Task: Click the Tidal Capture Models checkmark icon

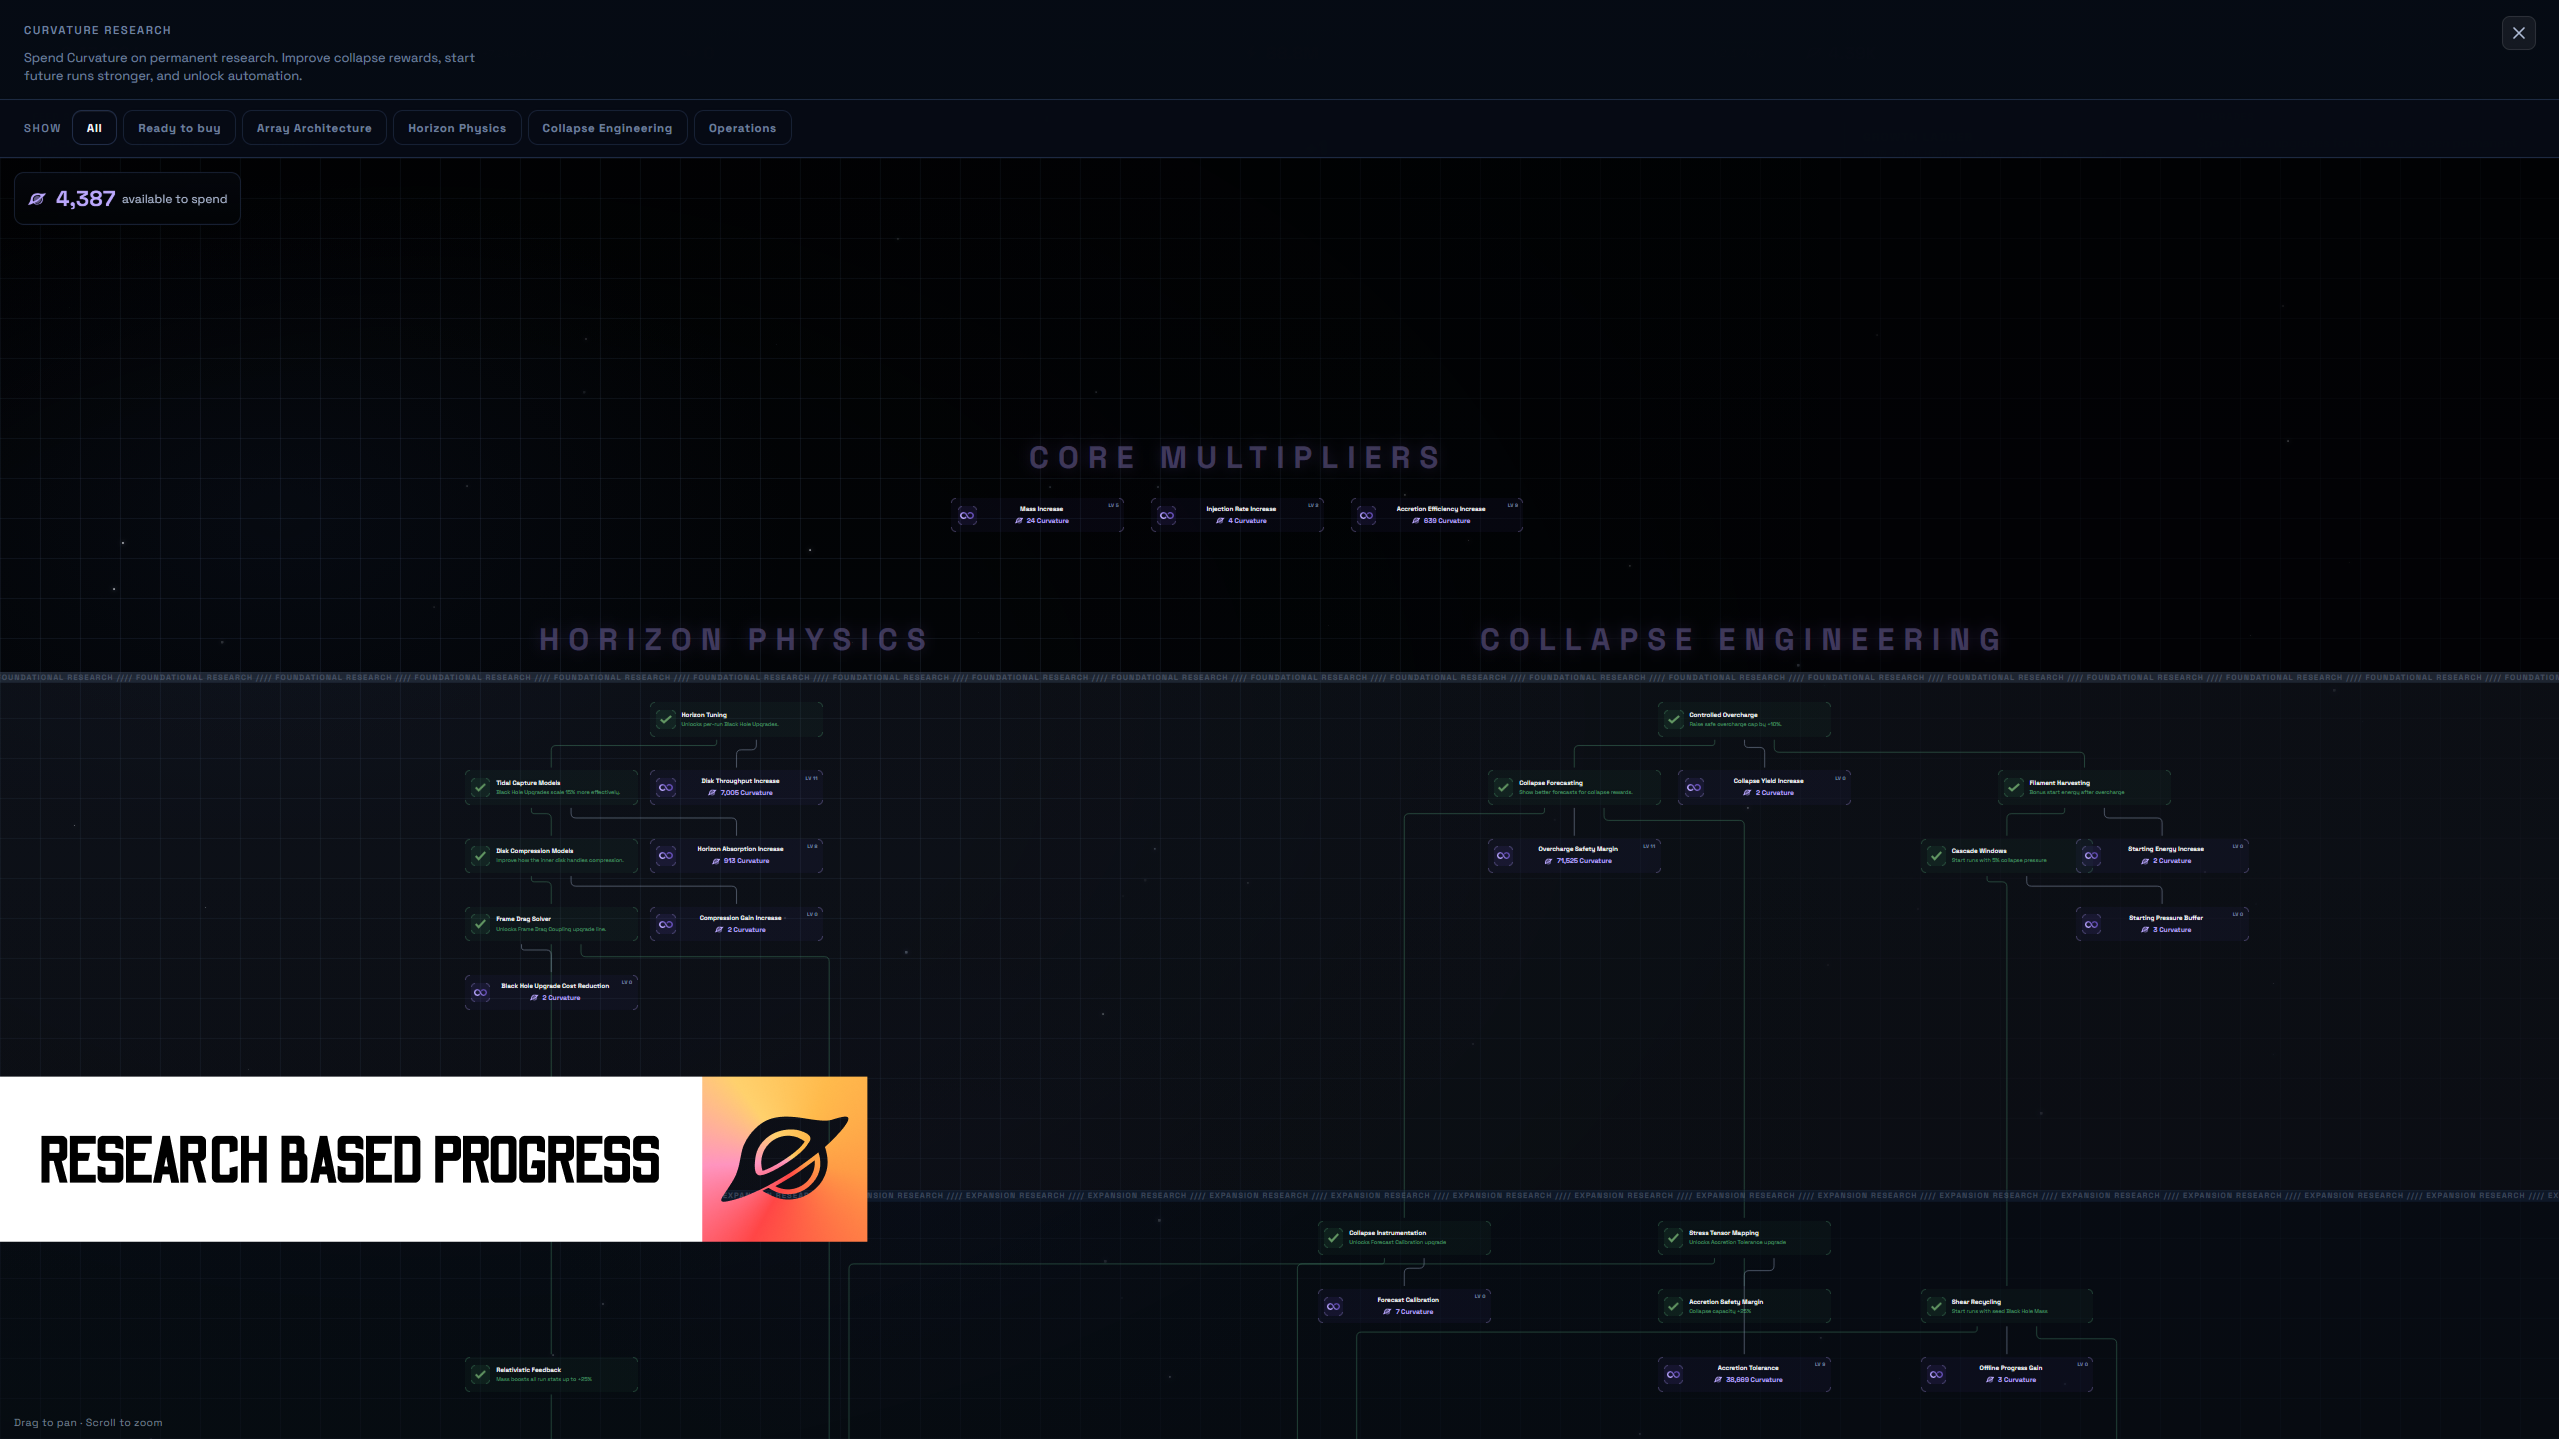Action: click(x=481, y=788)
